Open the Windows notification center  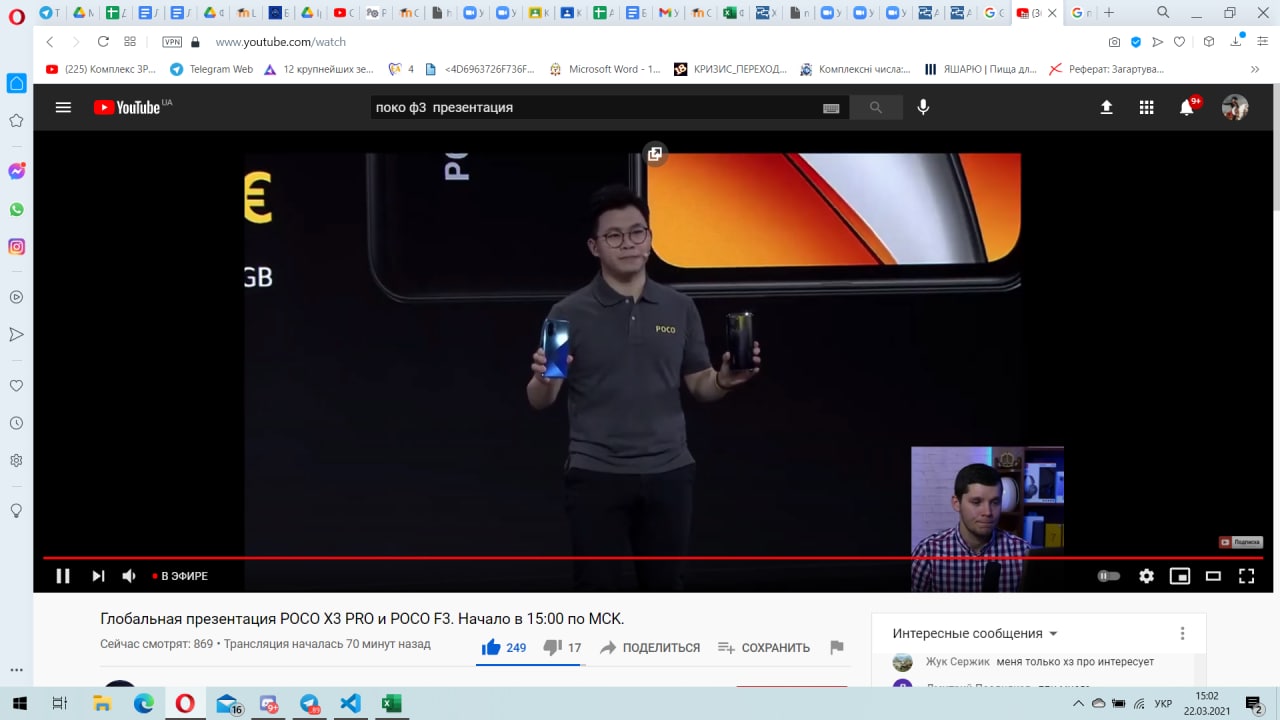pos(1254,704)
